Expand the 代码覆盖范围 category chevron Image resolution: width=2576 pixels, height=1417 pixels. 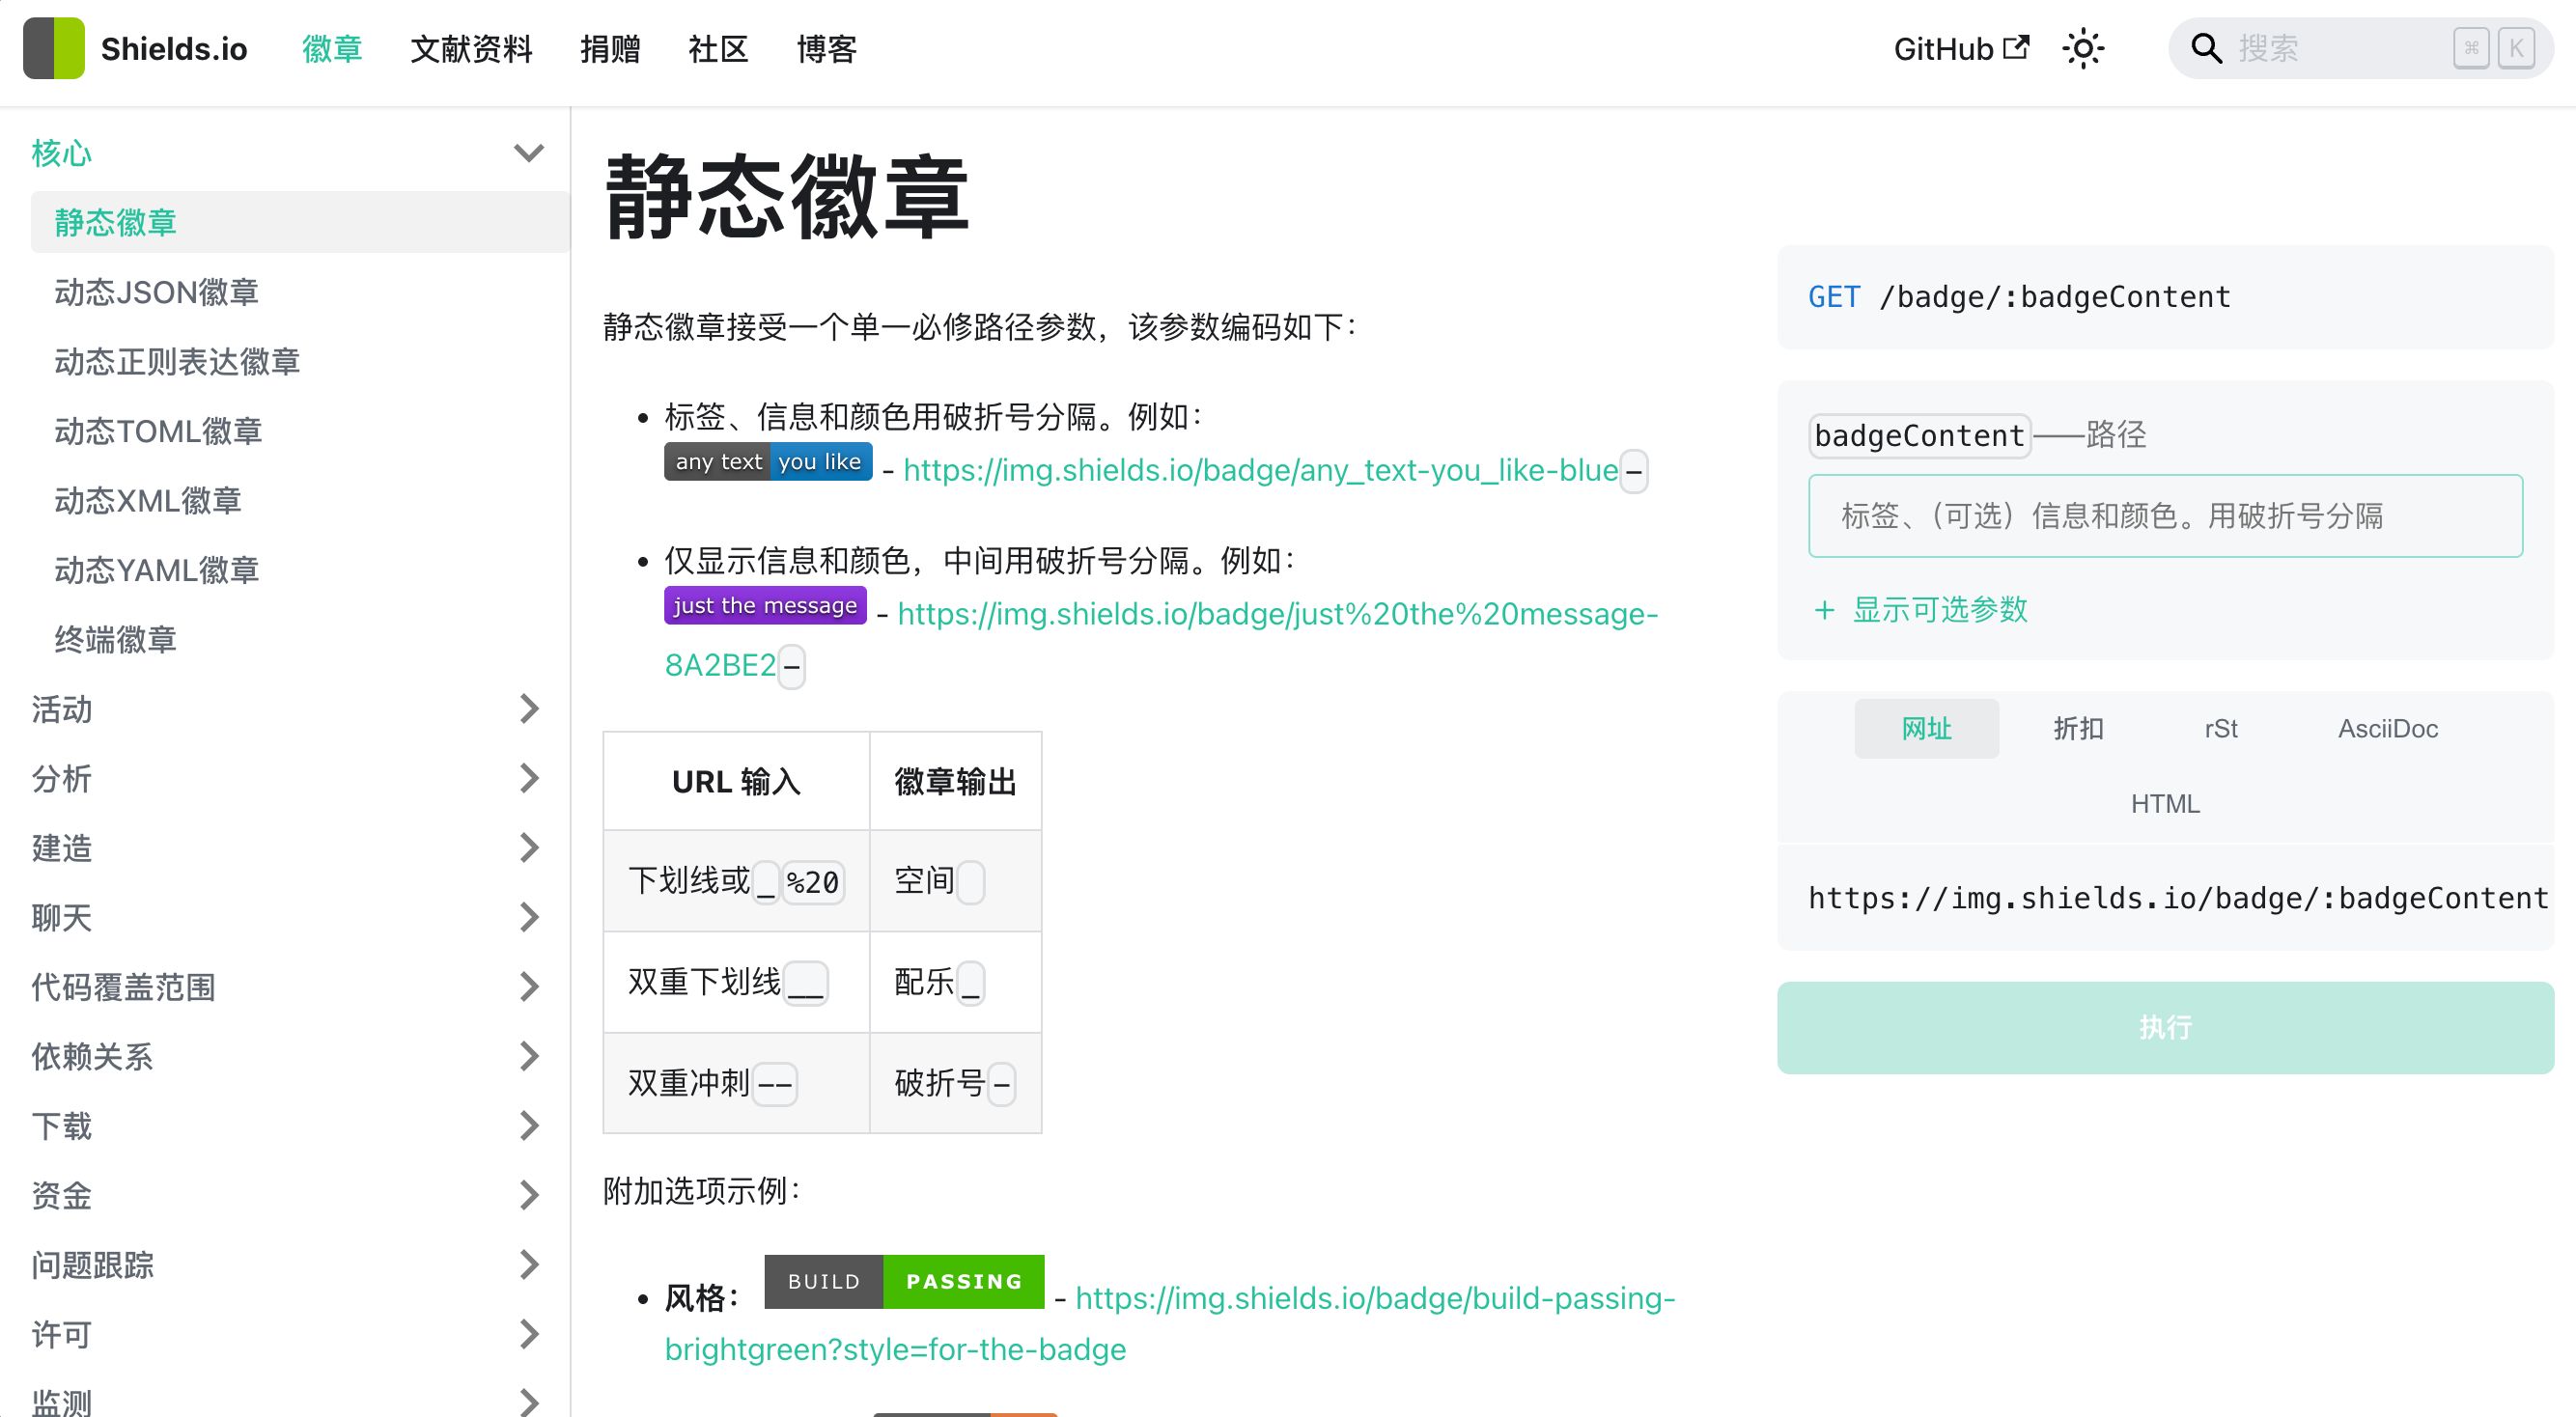[x=529, y=987]
